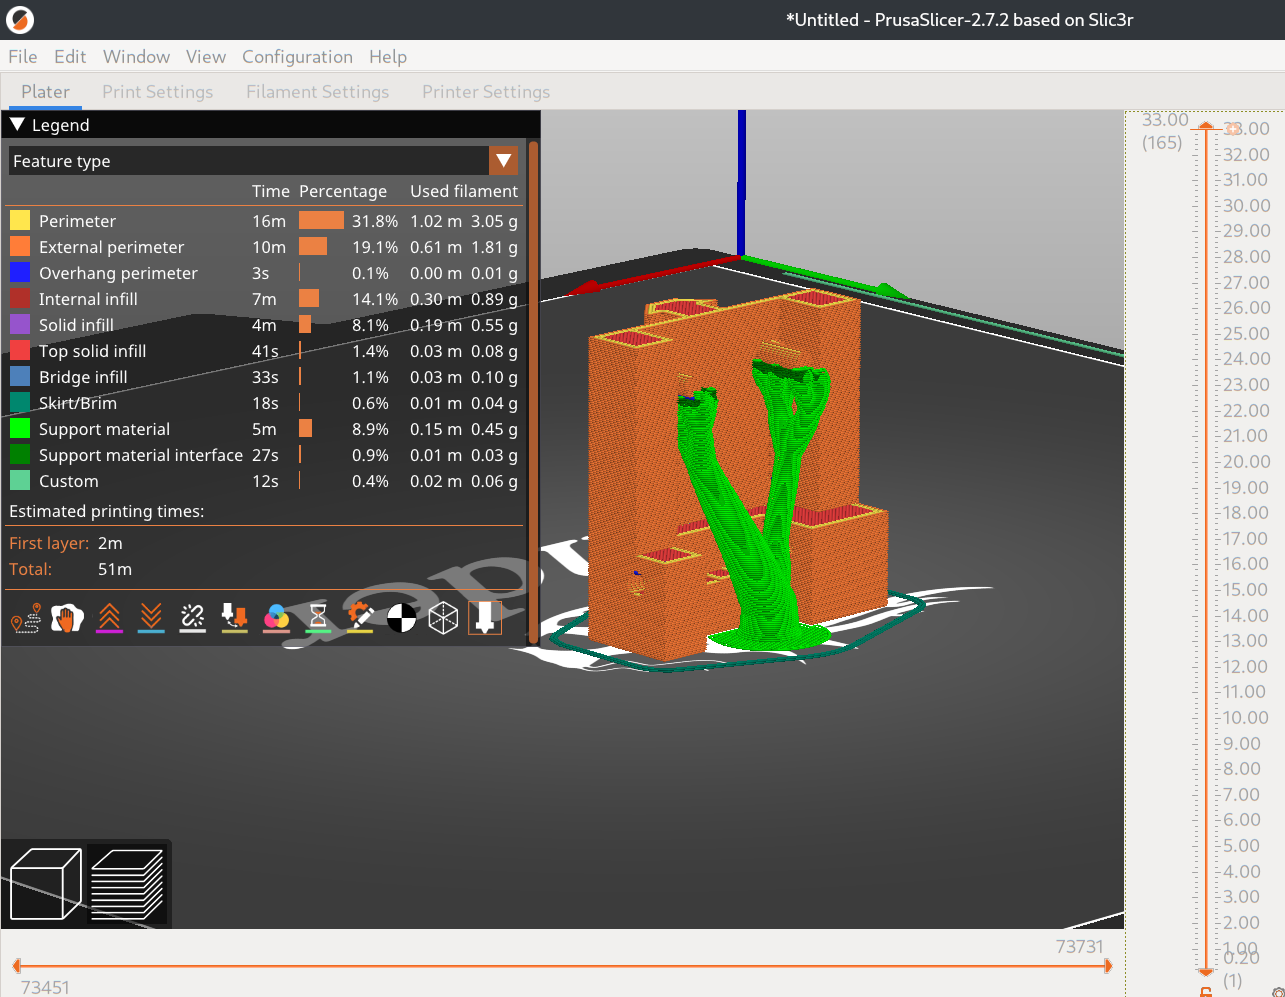Toggle display of travel moves
1285x997 pixels.
(x=26, y=618)
